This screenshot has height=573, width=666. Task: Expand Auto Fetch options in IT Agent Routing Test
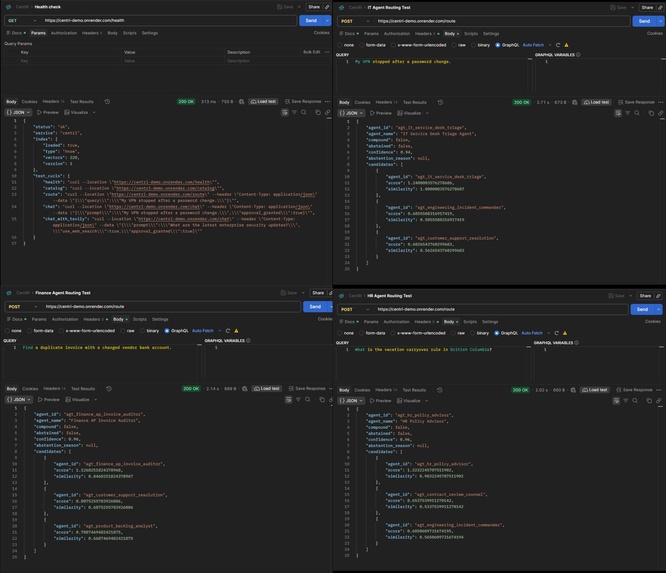[x=550, y=45]
